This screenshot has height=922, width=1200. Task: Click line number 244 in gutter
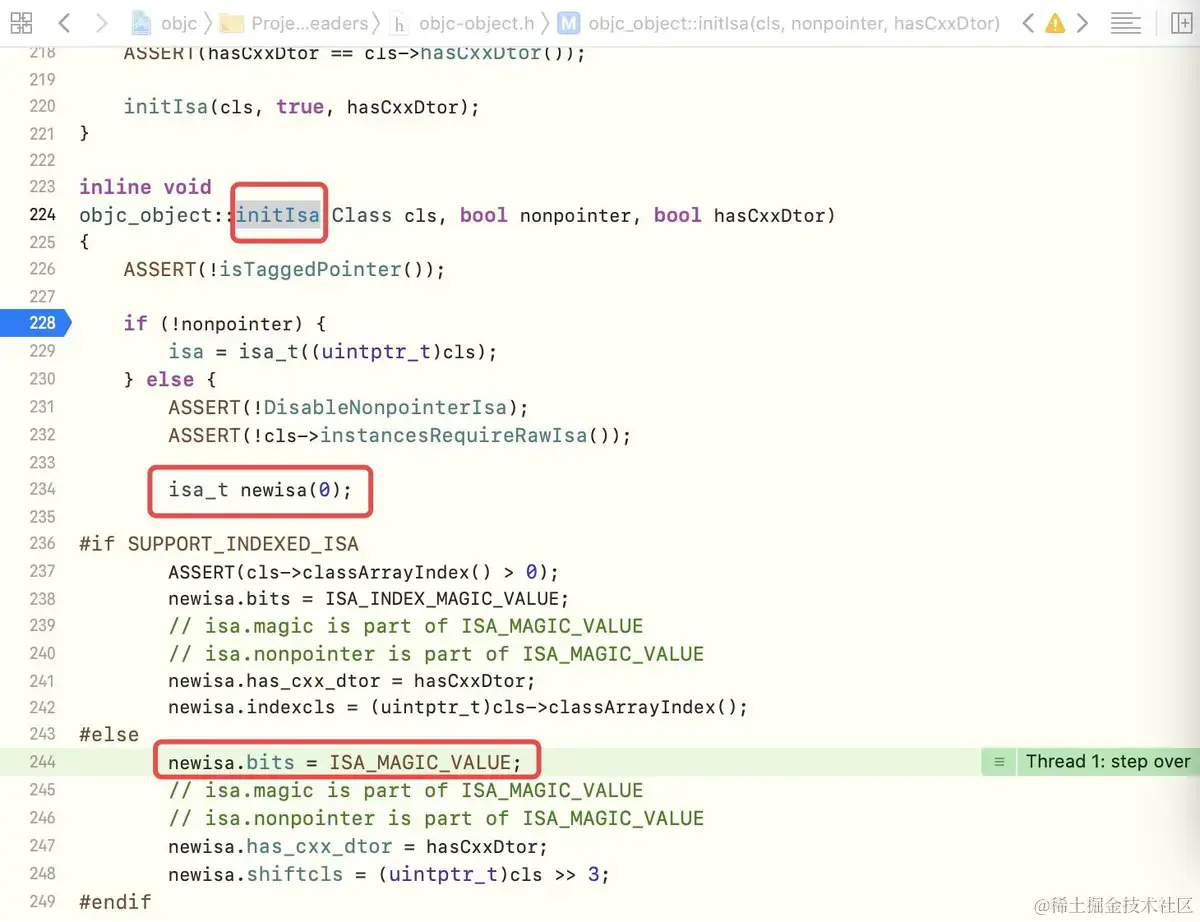(x=42, y=761)
